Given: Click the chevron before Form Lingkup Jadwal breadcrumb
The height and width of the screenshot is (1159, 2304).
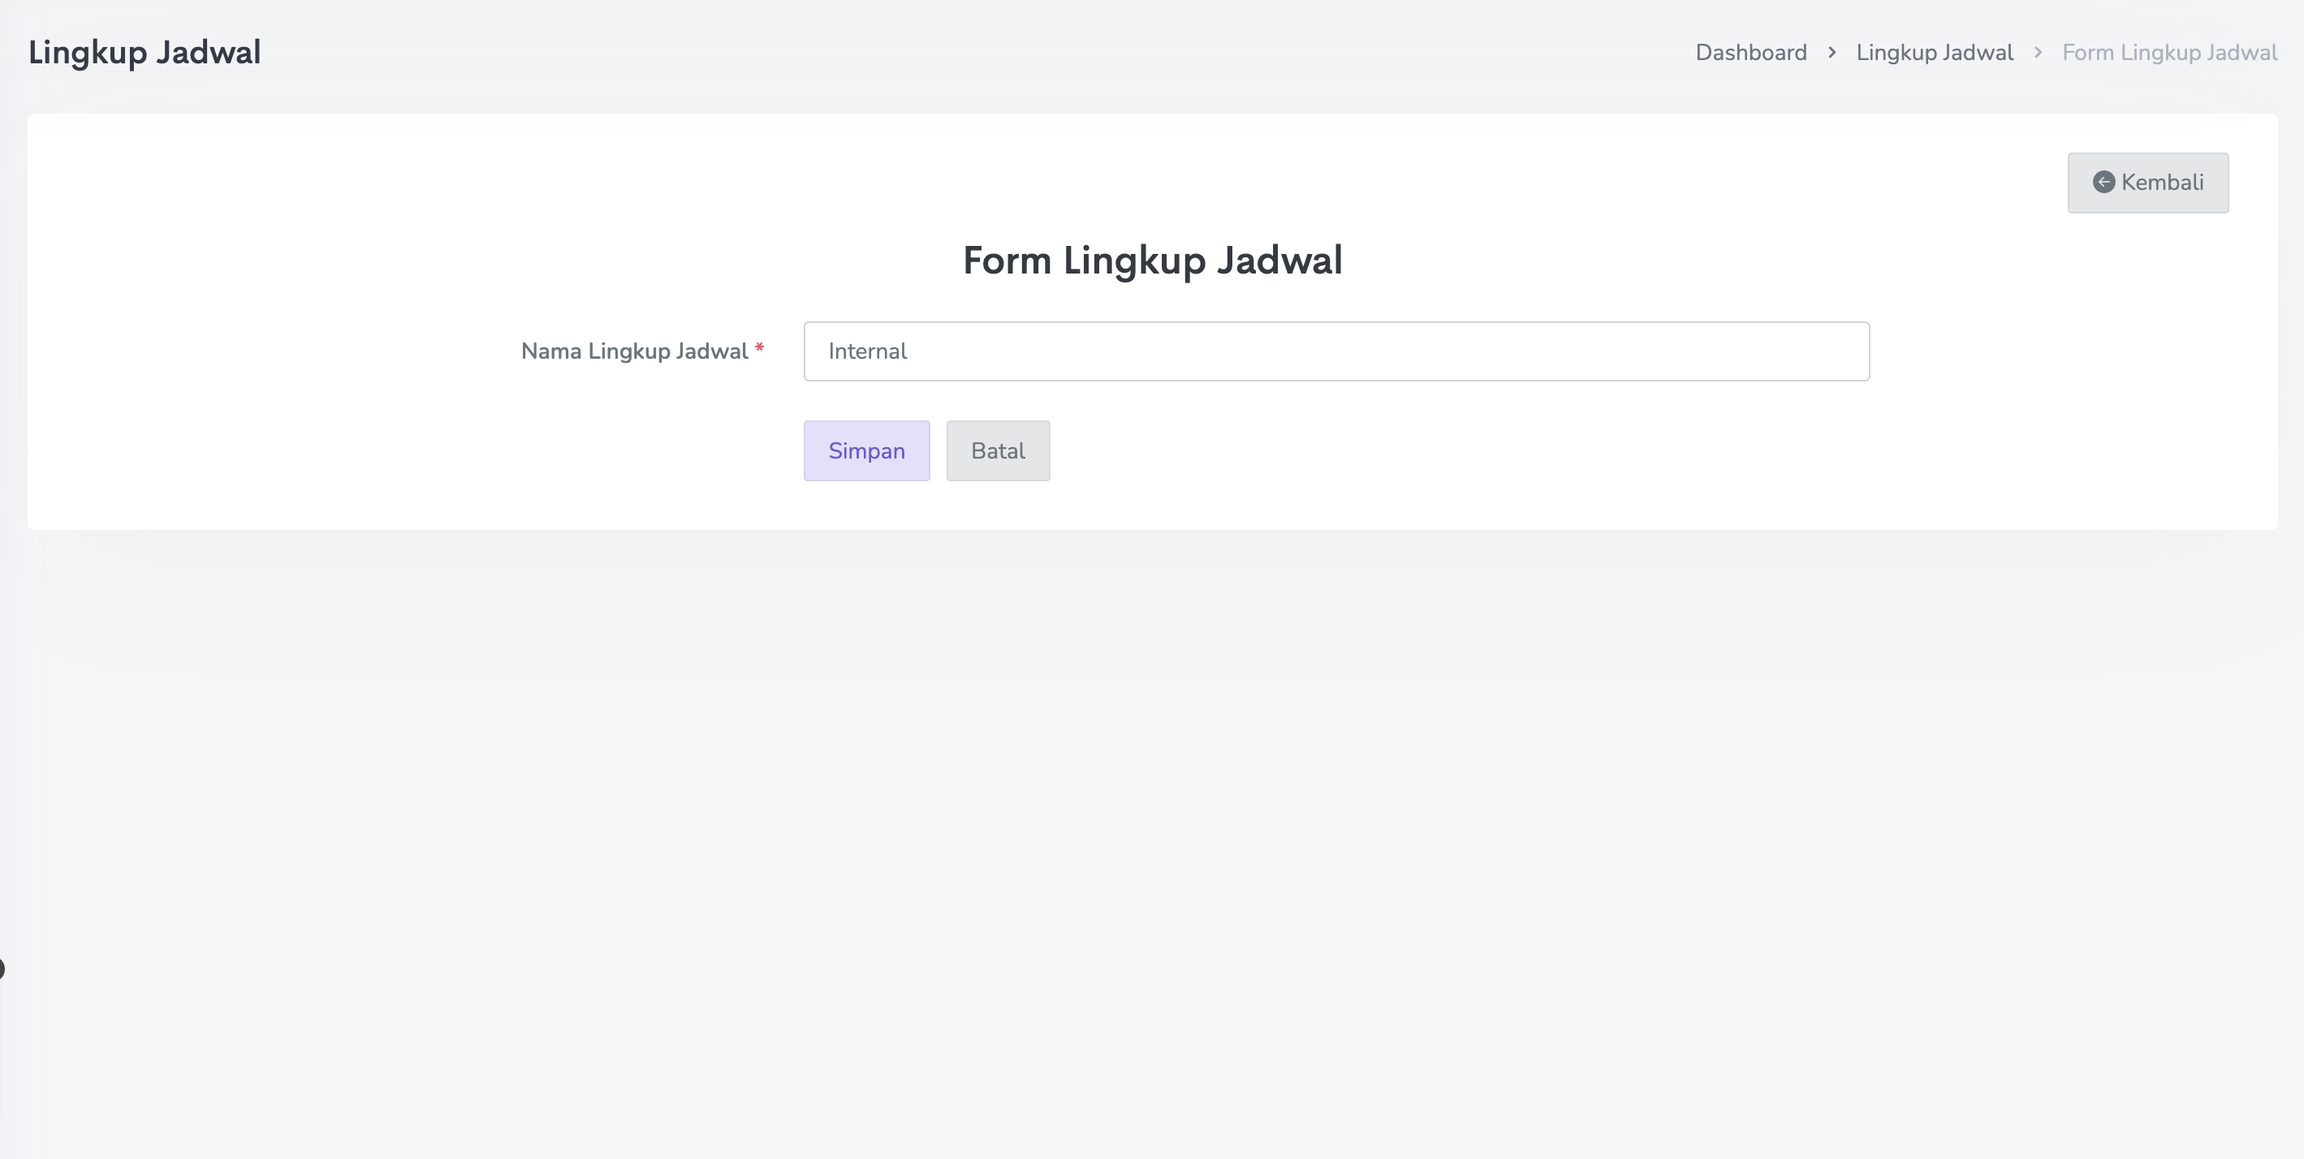Looking at the screenshot, I should [x=2038, y=52].
